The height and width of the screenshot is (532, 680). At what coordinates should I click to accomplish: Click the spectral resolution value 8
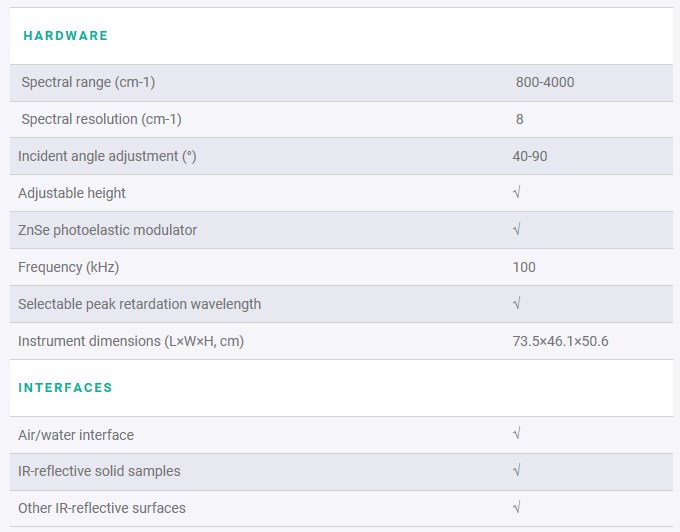pos(520,119)
